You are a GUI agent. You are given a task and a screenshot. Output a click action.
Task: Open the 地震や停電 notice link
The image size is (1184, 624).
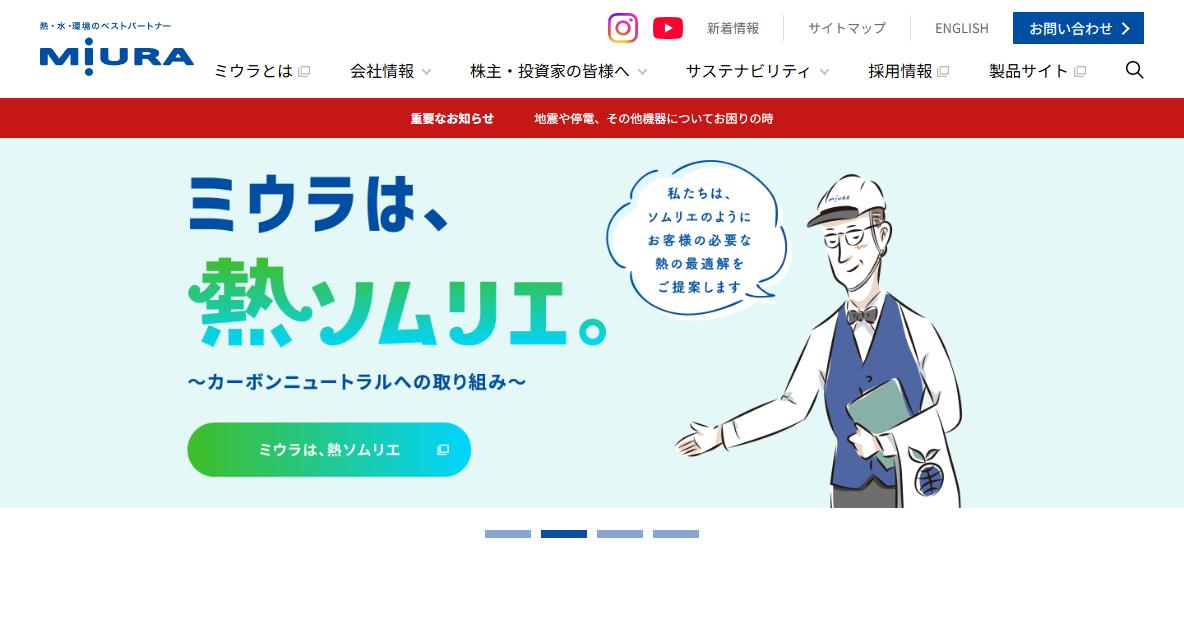pos(653,119)
